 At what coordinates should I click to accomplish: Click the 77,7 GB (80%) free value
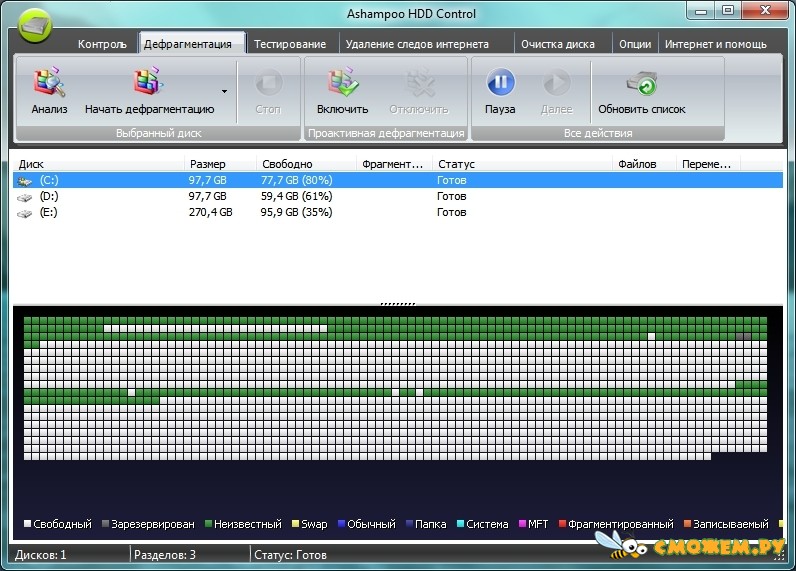coord(296,180)
